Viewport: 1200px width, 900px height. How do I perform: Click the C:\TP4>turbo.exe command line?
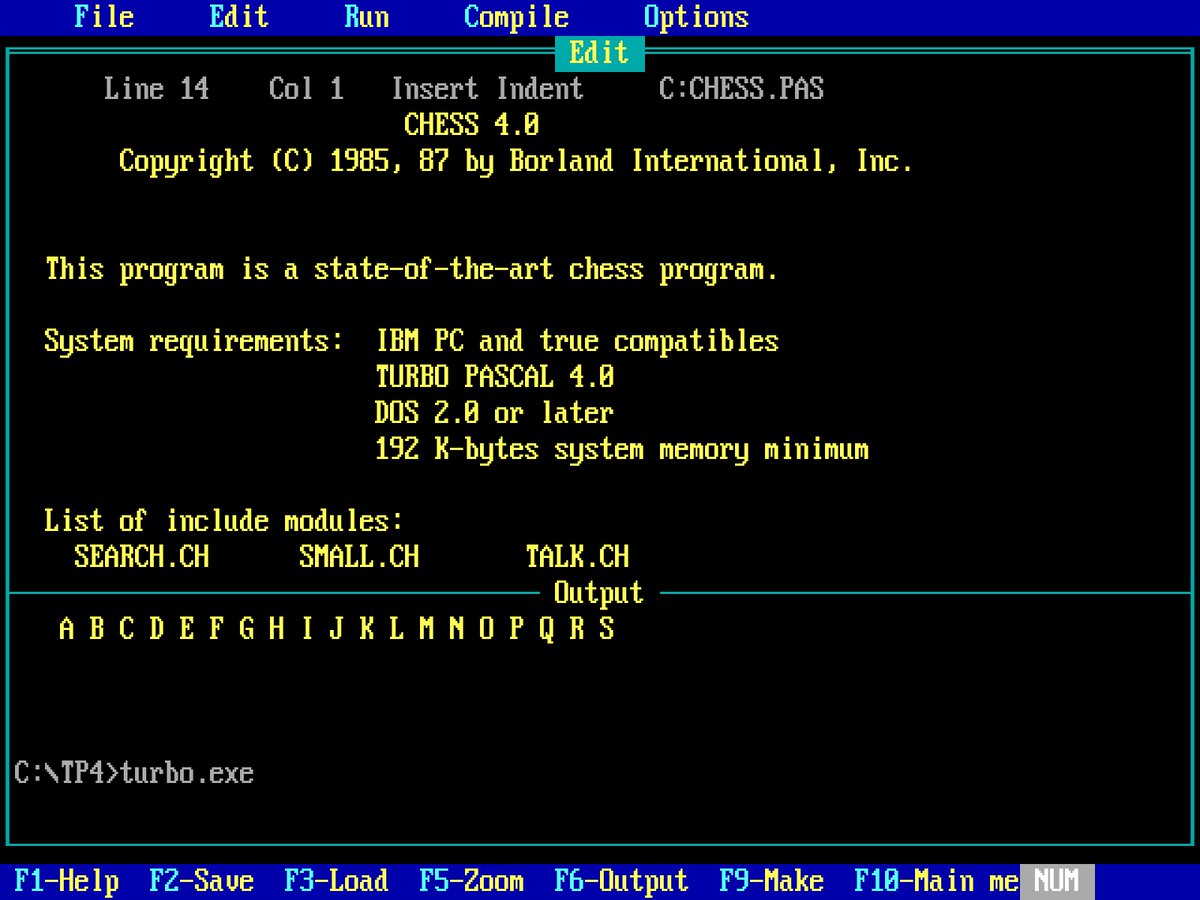coord(134,773)
